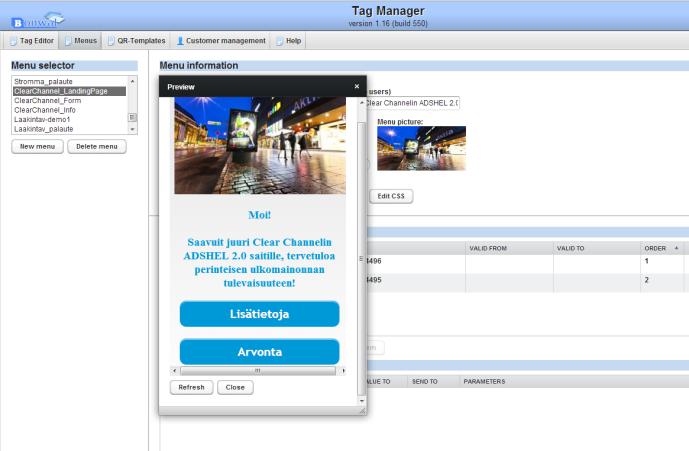Click the preview horizontal scrollbar thumb

tap(257, 371)
